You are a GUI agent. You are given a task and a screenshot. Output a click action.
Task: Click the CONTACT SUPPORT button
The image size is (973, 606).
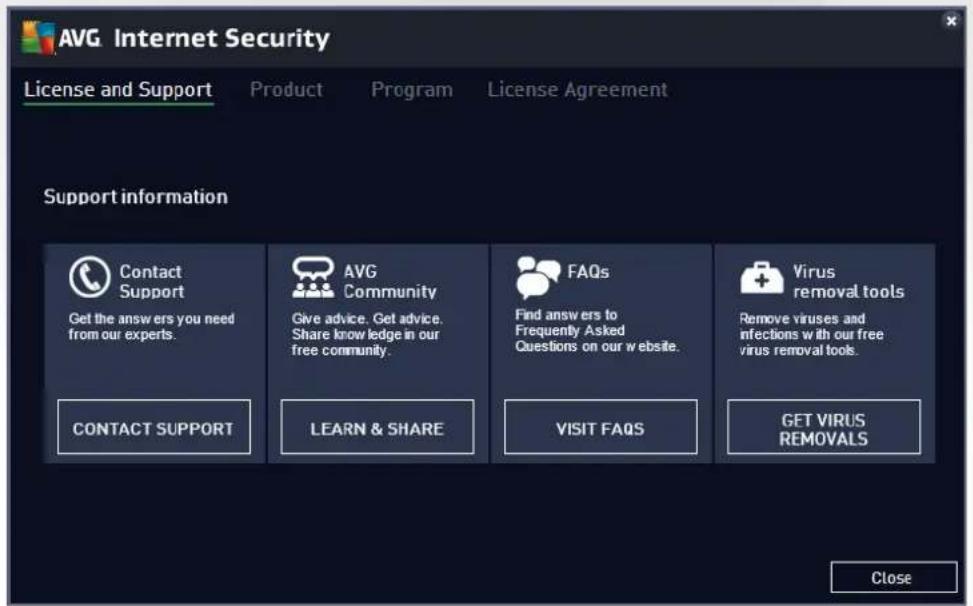tap(154, 427)
